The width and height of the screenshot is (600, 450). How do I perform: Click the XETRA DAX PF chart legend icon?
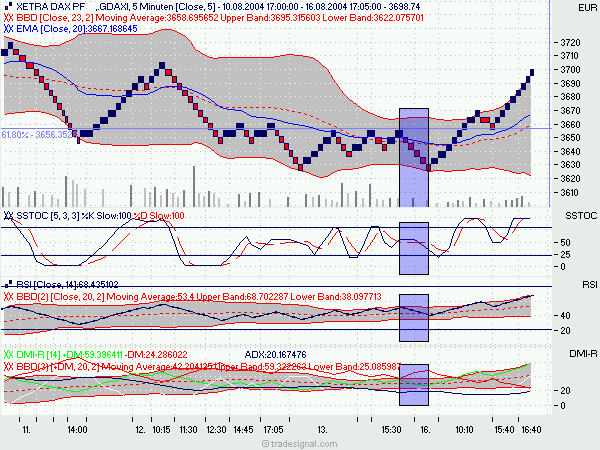(8, 7)
